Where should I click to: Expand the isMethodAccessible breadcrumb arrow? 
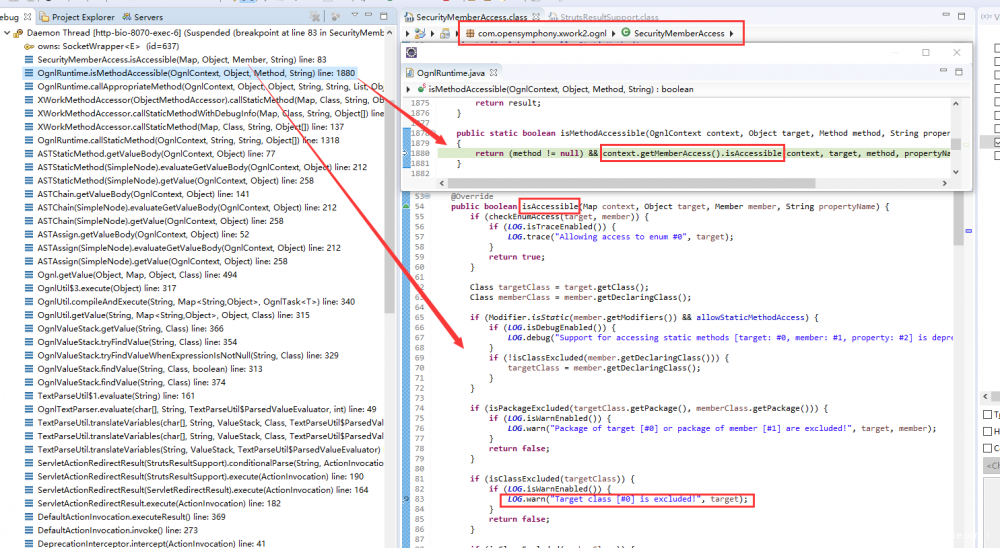(x=408, y=89)
